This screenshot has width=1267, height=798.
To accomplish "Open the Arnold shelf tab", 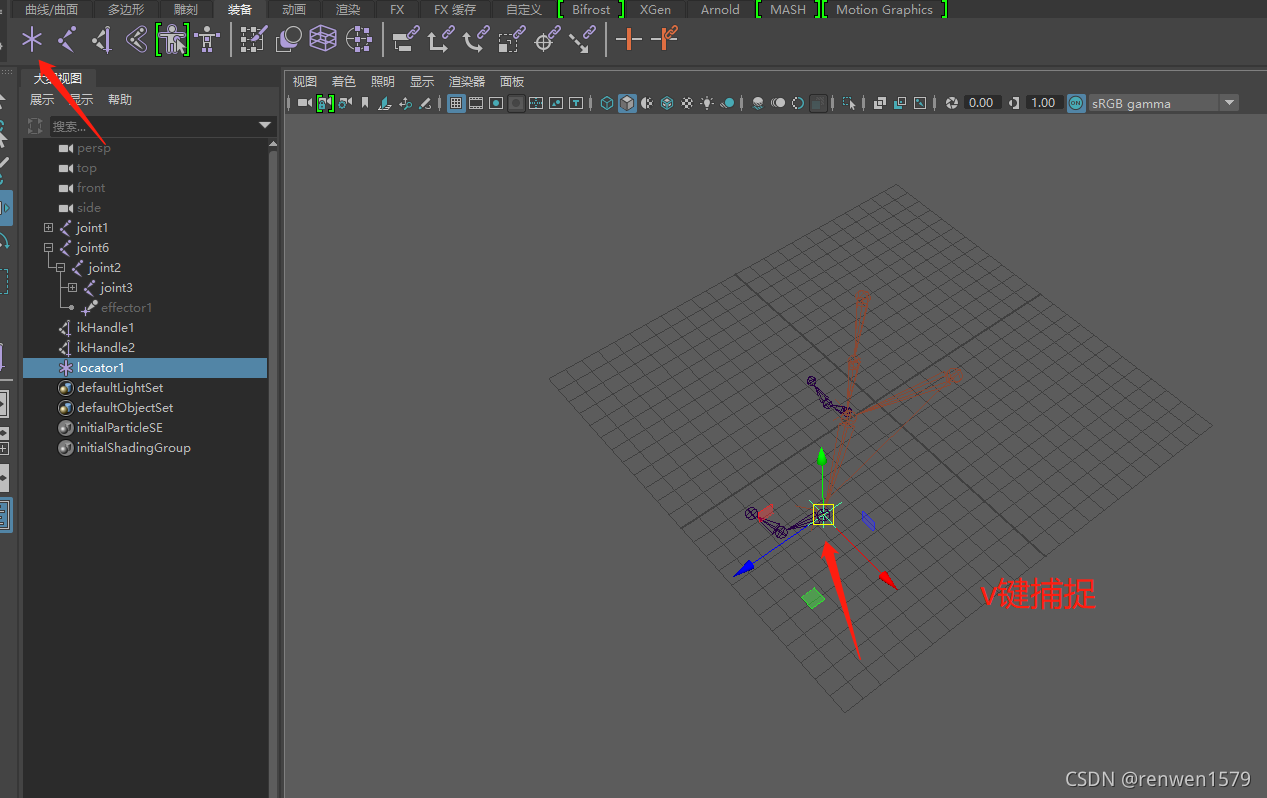I will point(720,10).
